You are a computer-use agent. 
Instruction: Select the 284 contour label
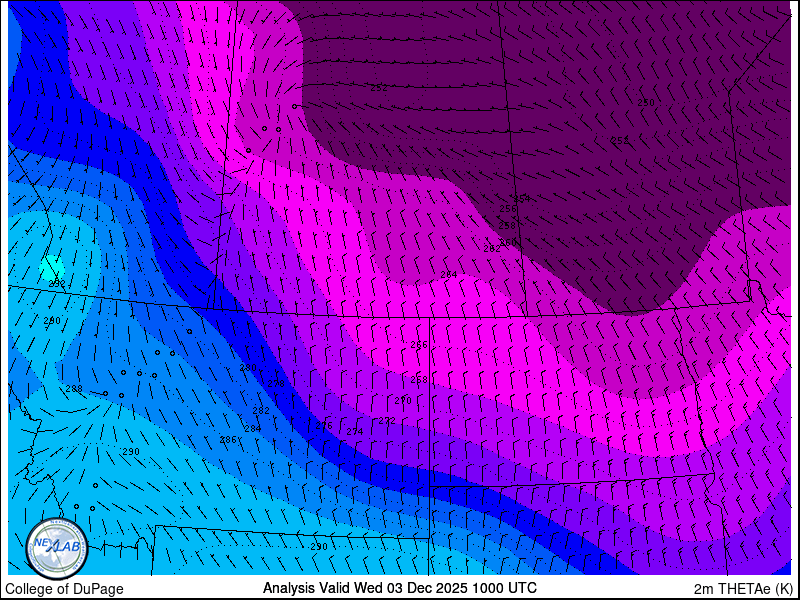pyautogui.click(x=253, y=429)
